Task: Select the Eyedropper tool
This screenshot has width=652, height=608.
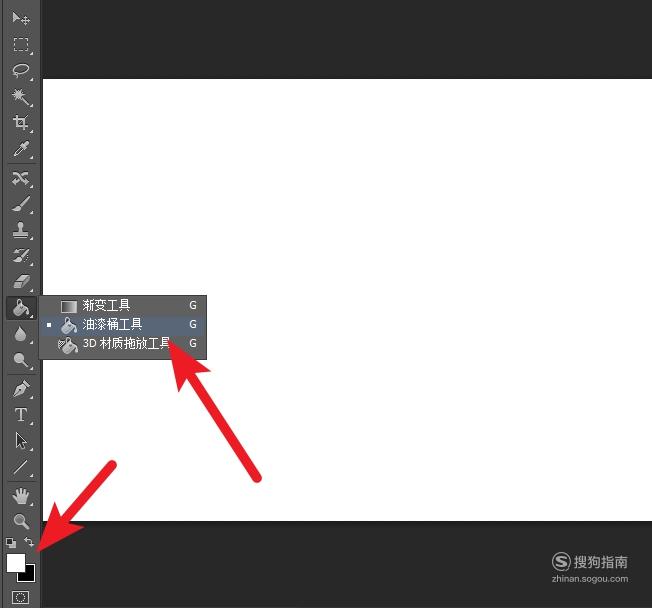Action: pyautogui.click(x=21, y=149)
